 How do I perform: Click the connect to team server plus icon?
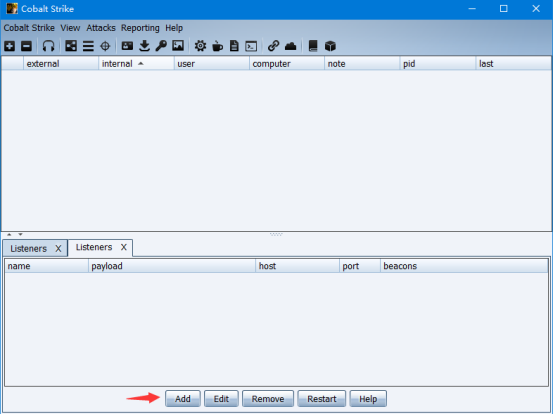(x=10, y=46)
